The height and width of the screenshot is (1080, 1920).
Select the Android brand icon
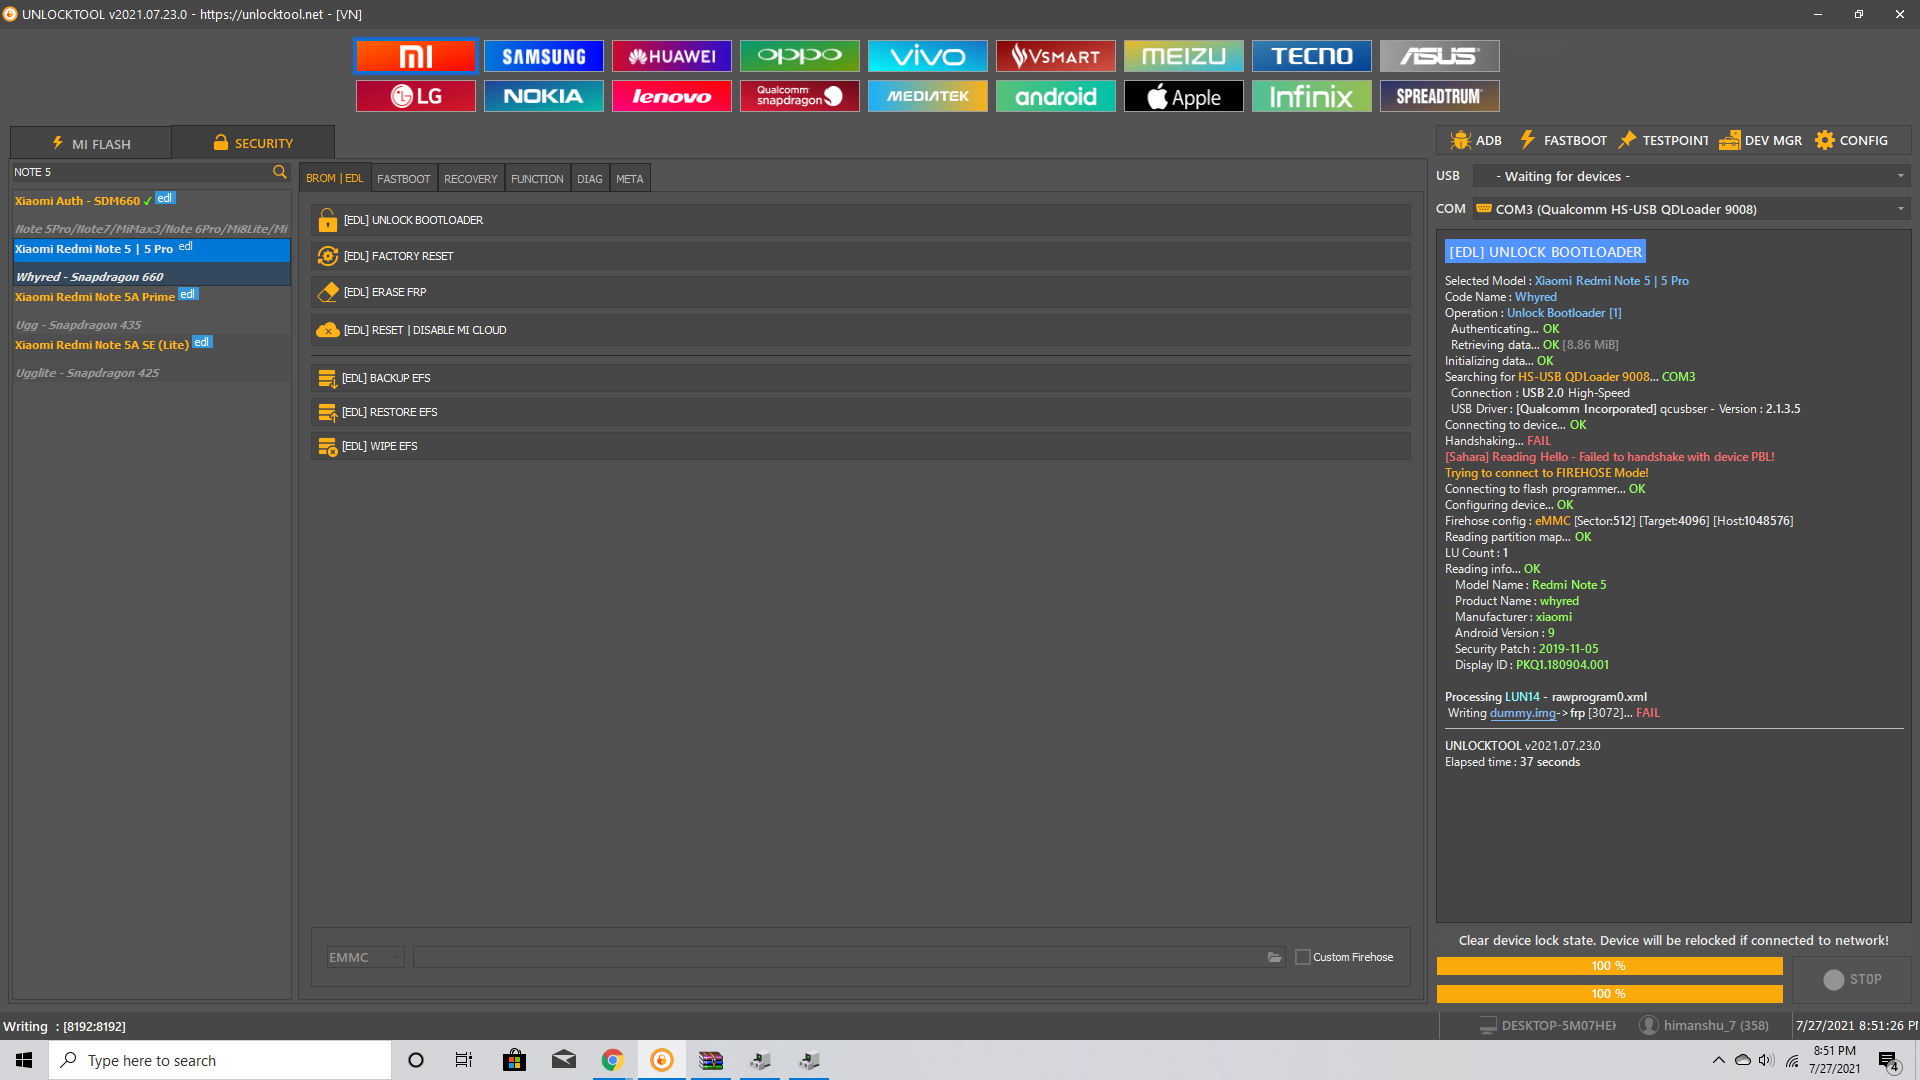(x=1056, y=96)
